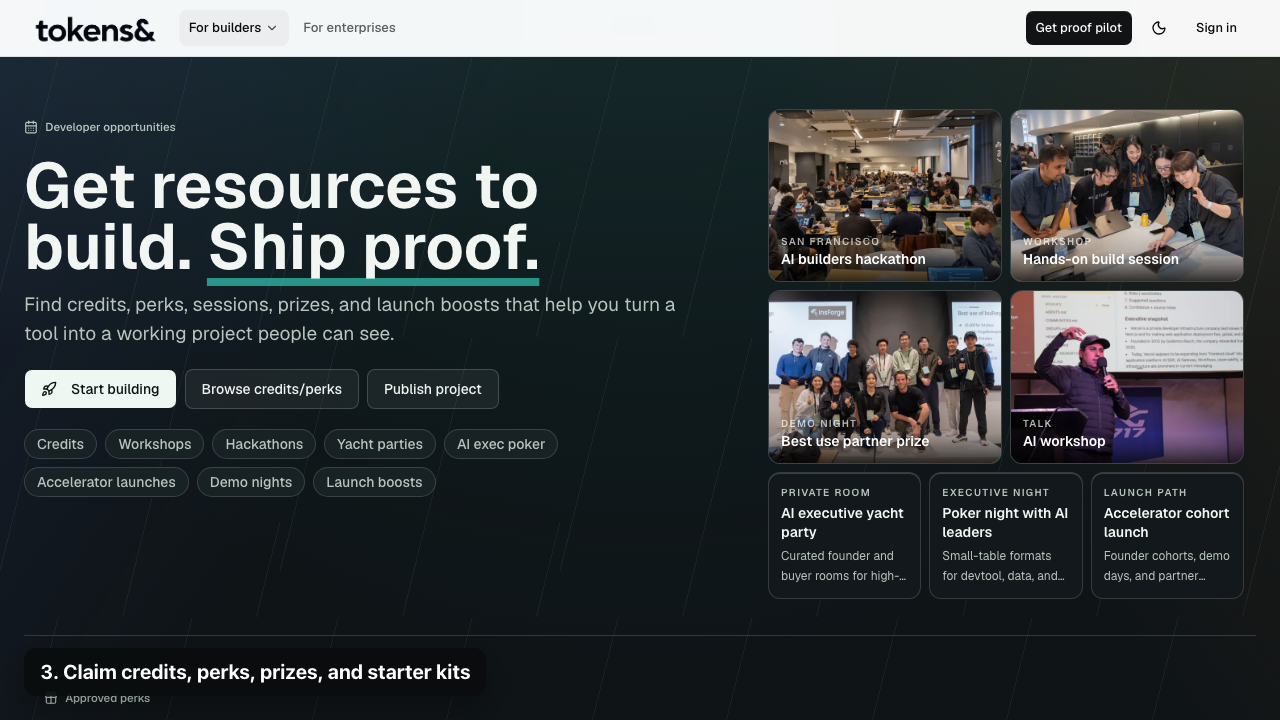Screen dimensions: 1280x720
Task: Click the Claim credits, perks, prizes heading
Action: coord(255,672)
